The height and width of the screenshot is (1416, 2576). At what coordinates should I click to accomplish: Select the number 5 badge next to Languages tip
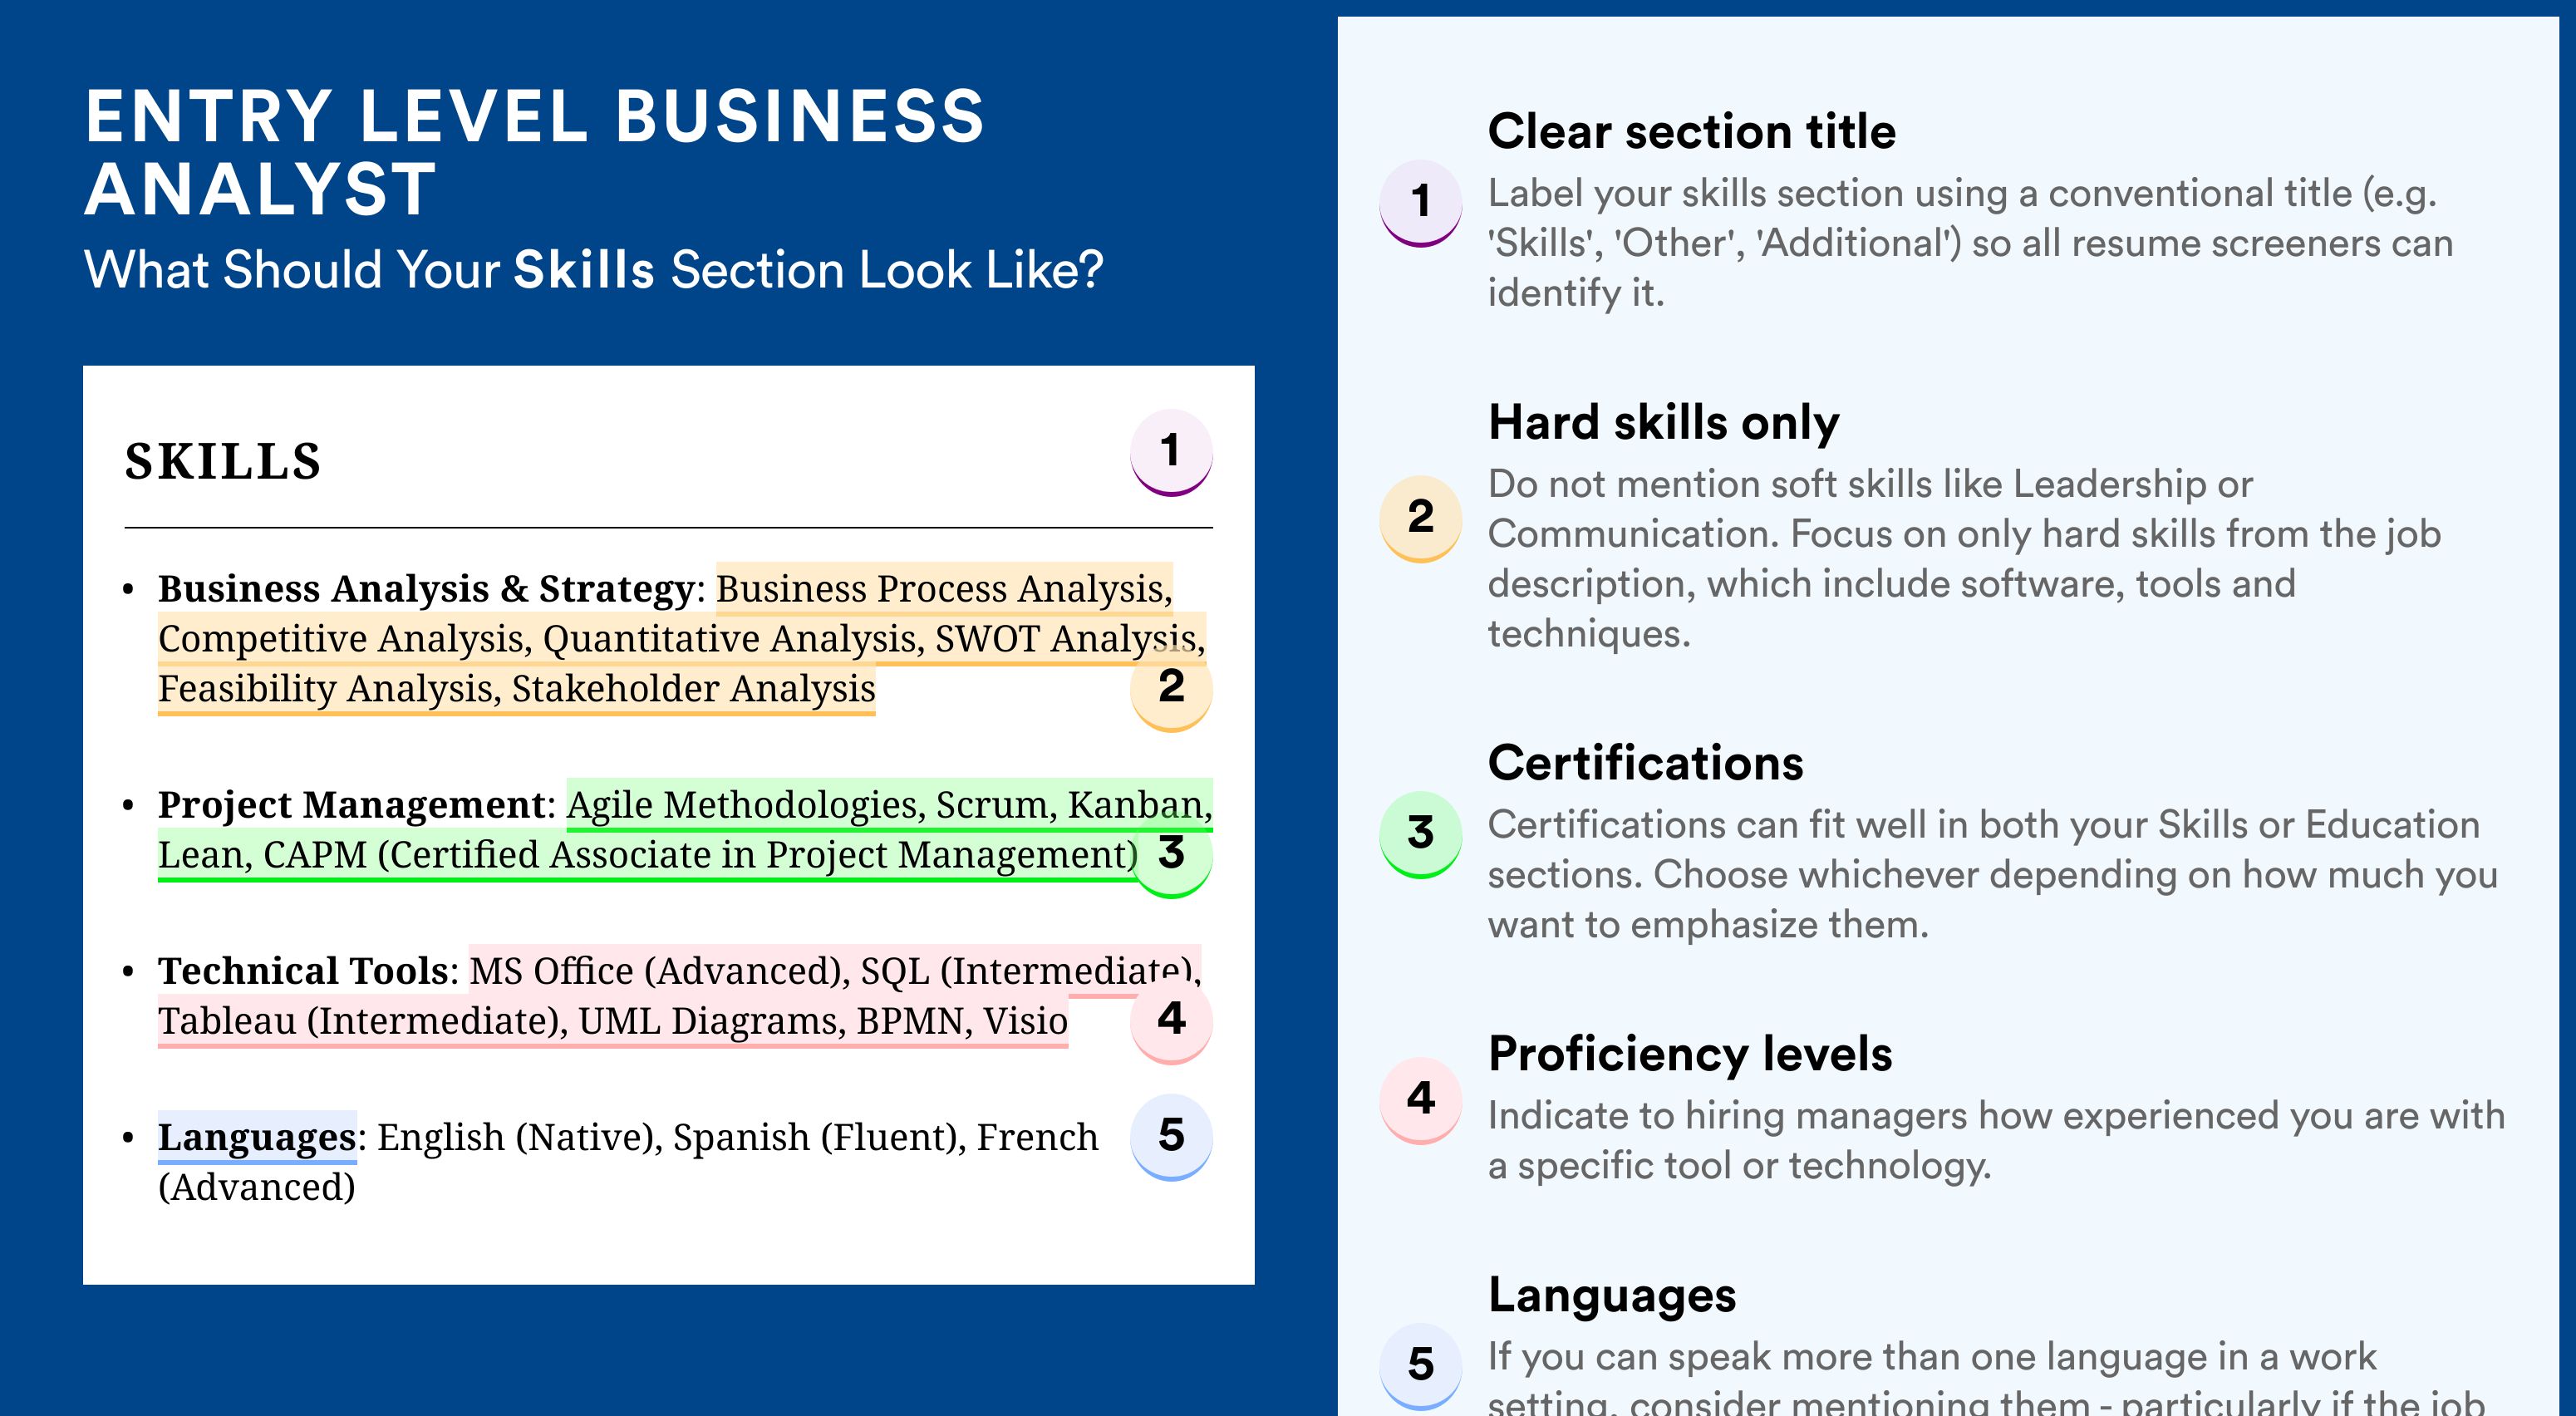point(1421,1366)
